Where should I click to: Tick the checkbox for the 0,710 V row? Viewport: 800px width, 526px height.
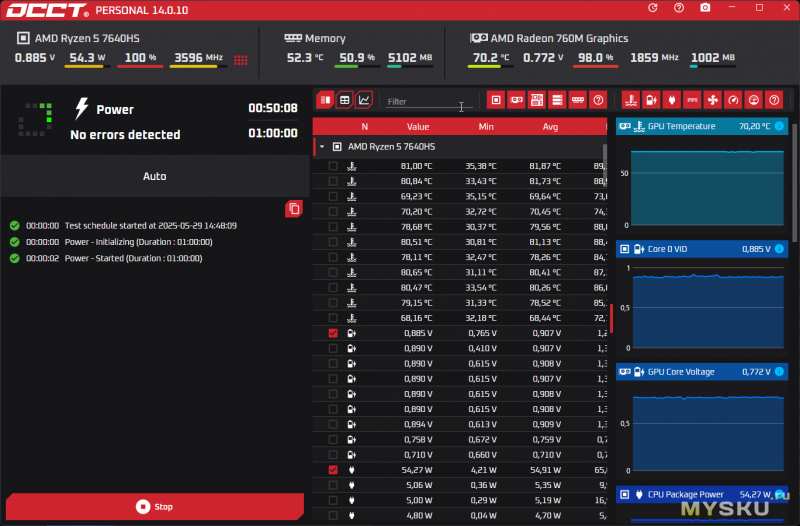(x=333, y=455)
